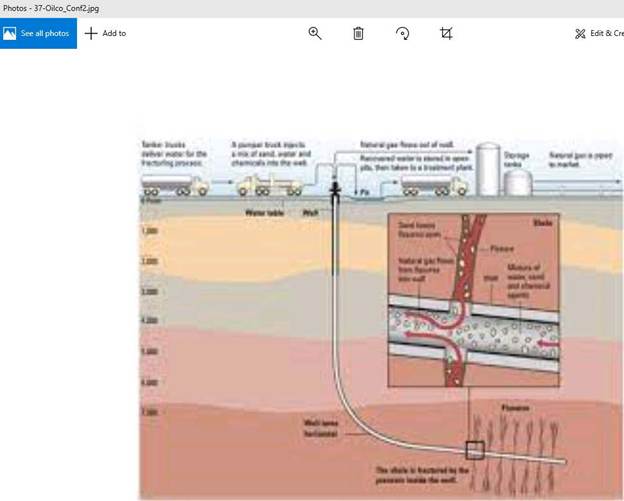624x501 pixels.
Task: Delete the photo using the trash icon
Action: (x=358, y=33)
